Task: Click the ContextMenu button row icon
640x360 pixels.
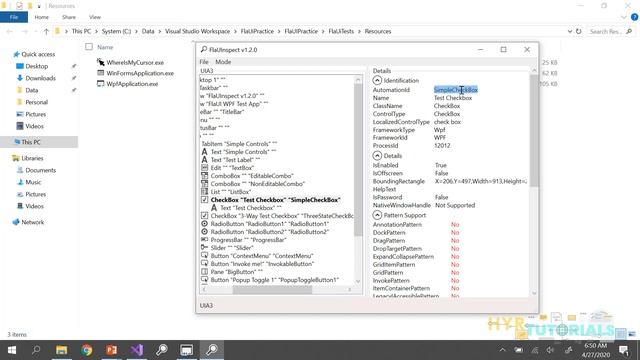Action: click(x=204, y=256)
